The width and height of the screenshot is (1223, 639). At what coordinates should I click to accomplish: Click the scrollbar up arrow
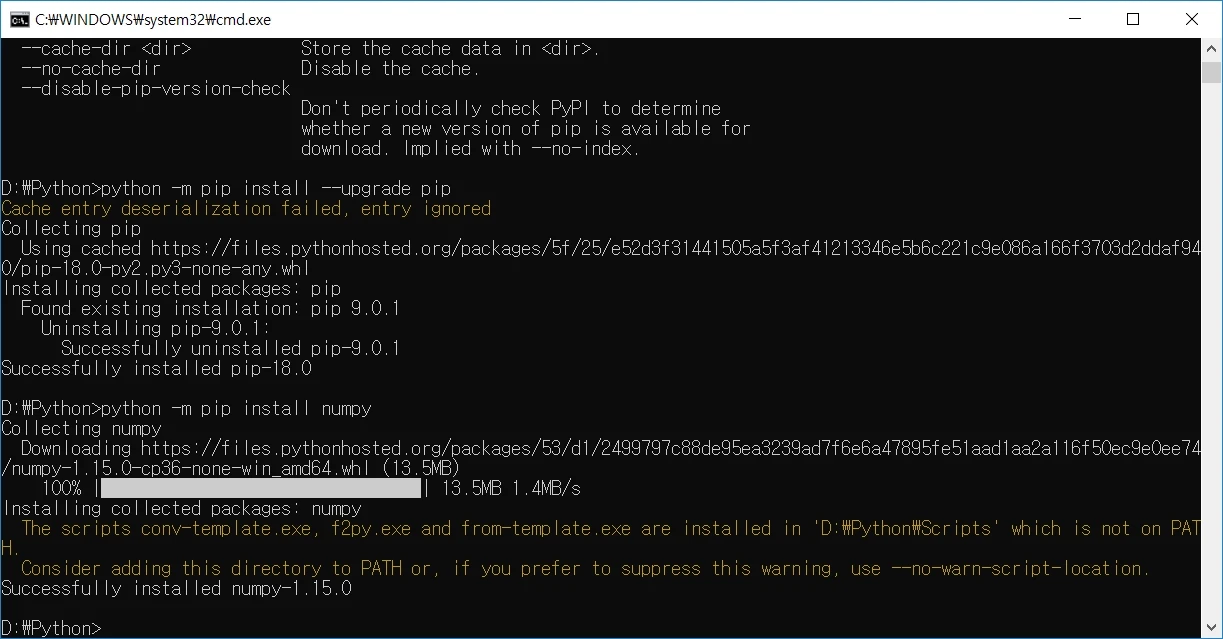click(x=1211, y=48)
